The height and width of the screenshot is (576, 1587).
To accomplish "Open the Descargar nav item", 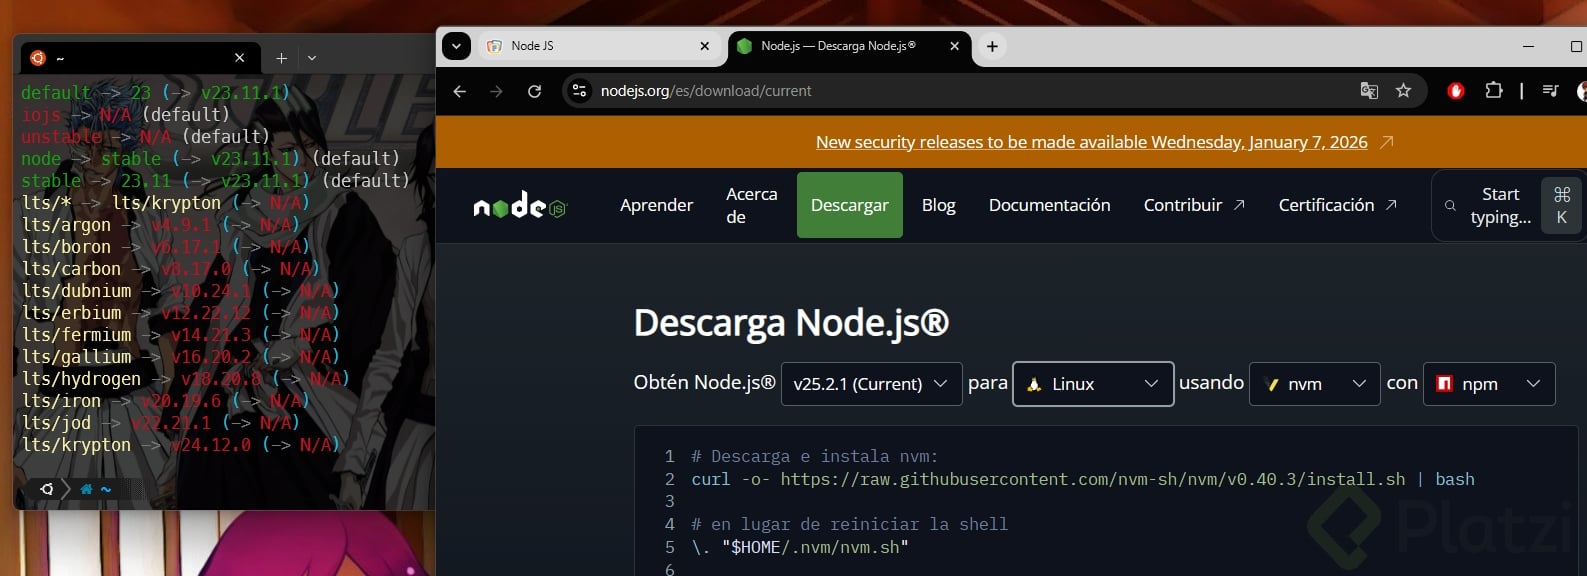I will (850, 205).
